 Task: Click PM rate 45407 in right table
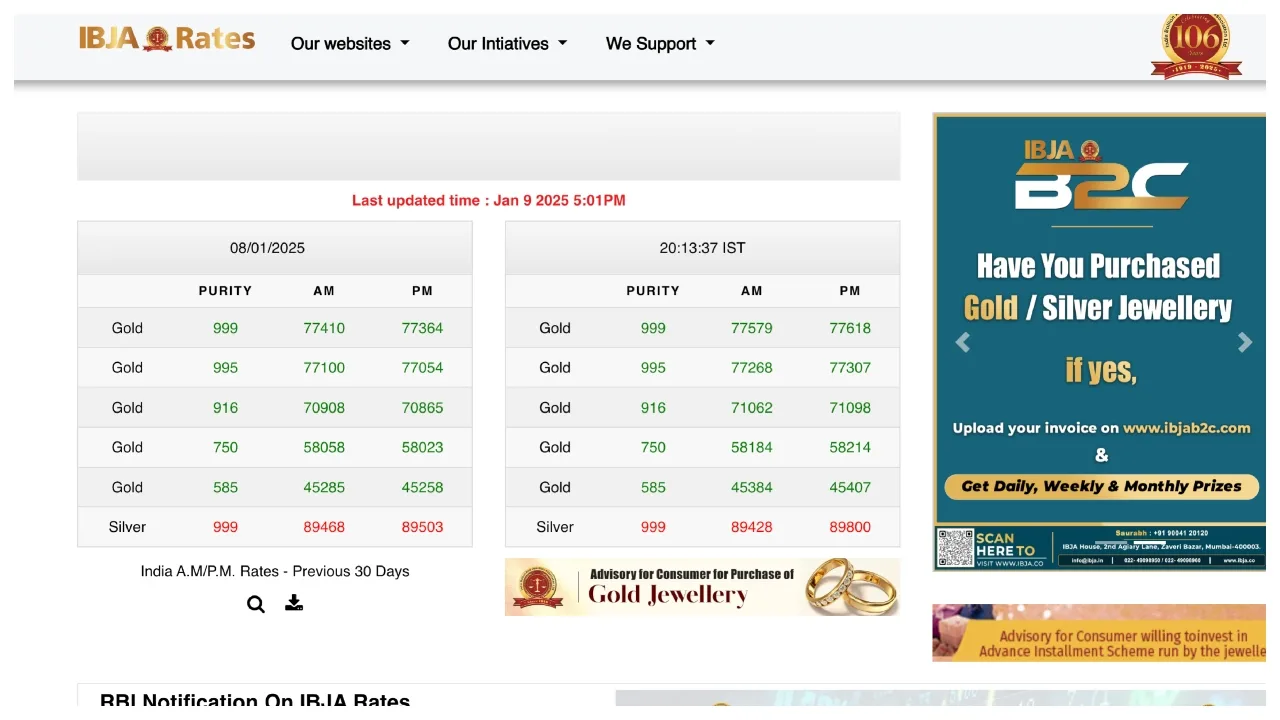point(850,488)
